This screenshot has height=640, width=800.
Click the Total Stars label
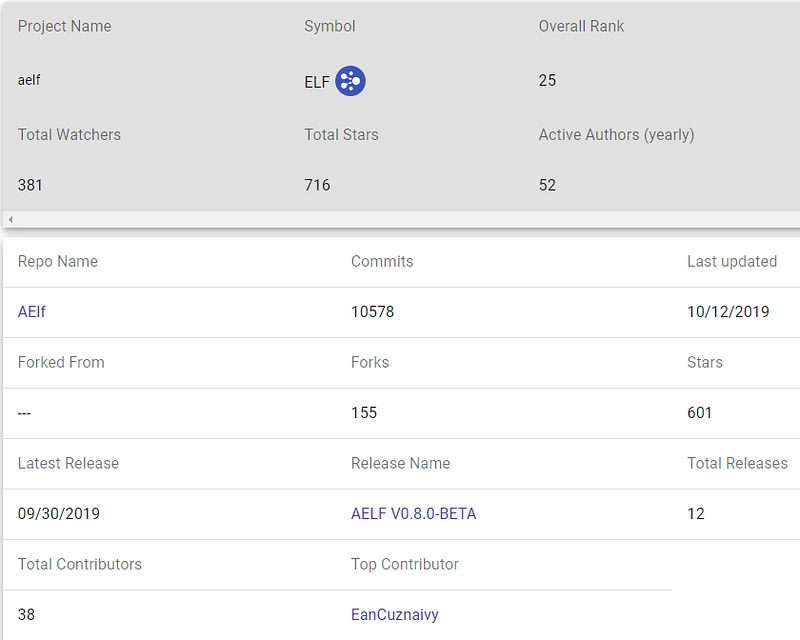[x=341, y=135]
